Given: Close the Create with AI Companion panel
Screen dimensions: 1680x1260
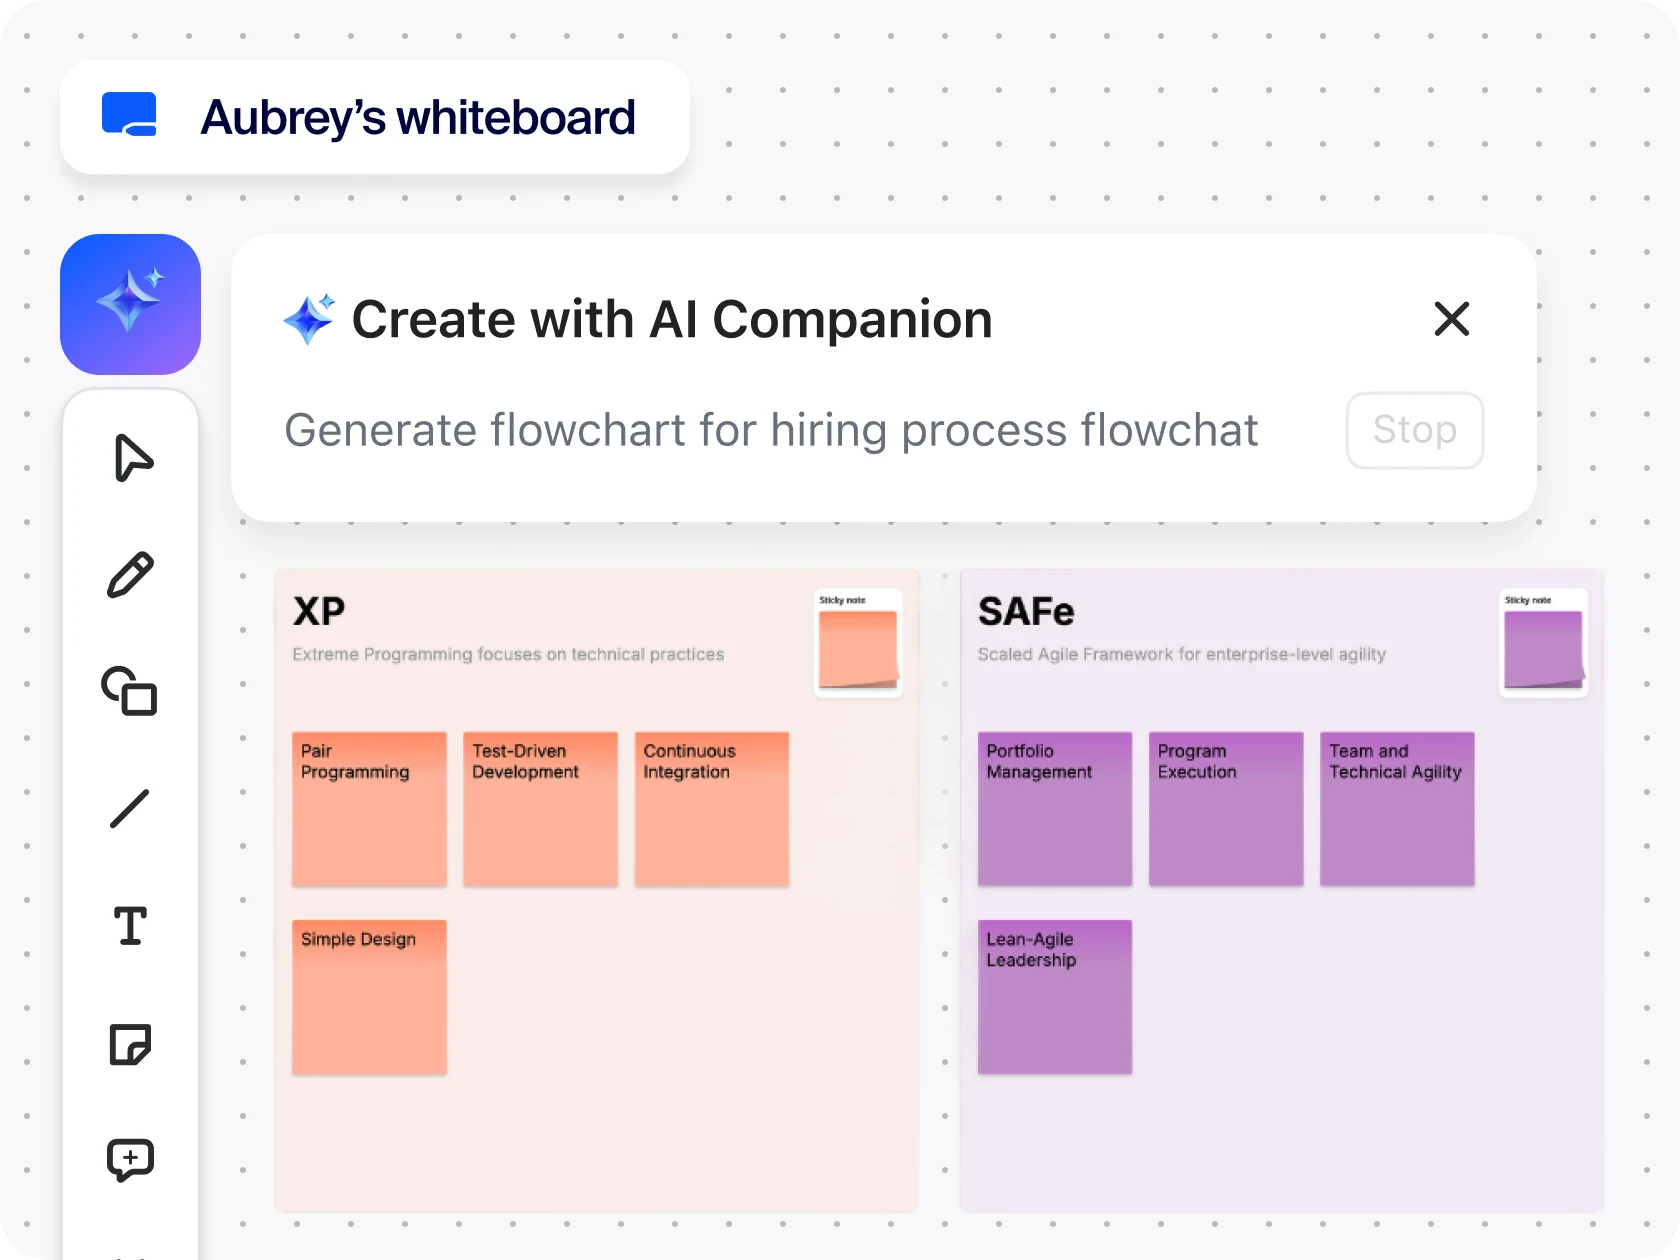Looking at the screenshot, I should (x=1451, y=319).
